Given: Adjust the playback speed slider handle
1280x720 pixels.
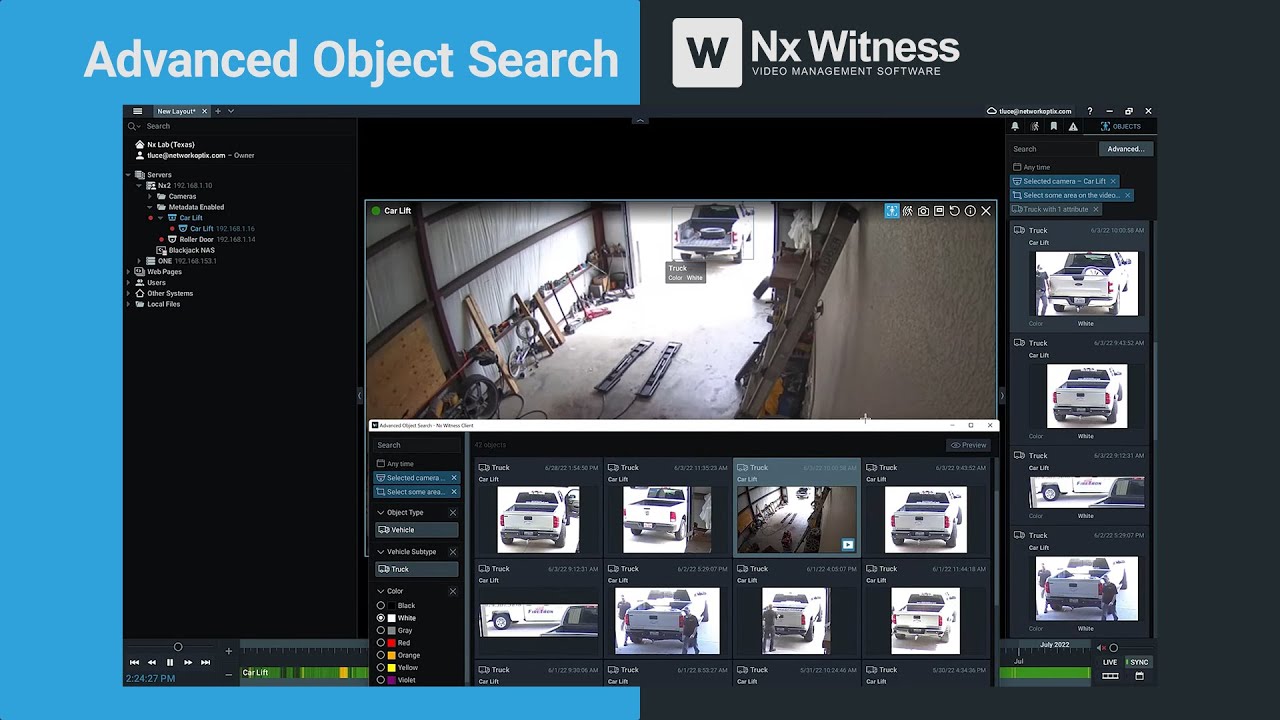Looking at the screenshot, I should [178, 647].
